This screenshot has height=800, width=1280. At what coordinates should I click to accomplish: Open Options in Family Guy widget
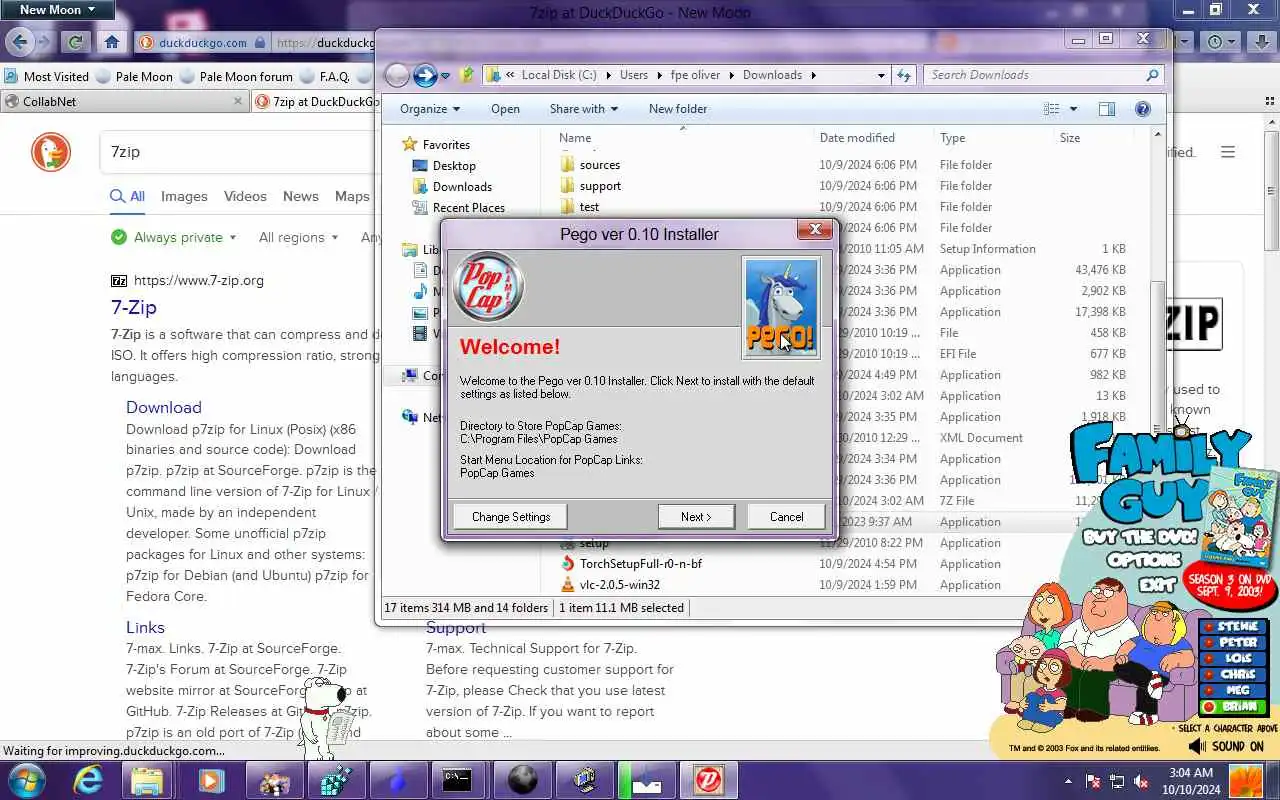(1144, 559)
